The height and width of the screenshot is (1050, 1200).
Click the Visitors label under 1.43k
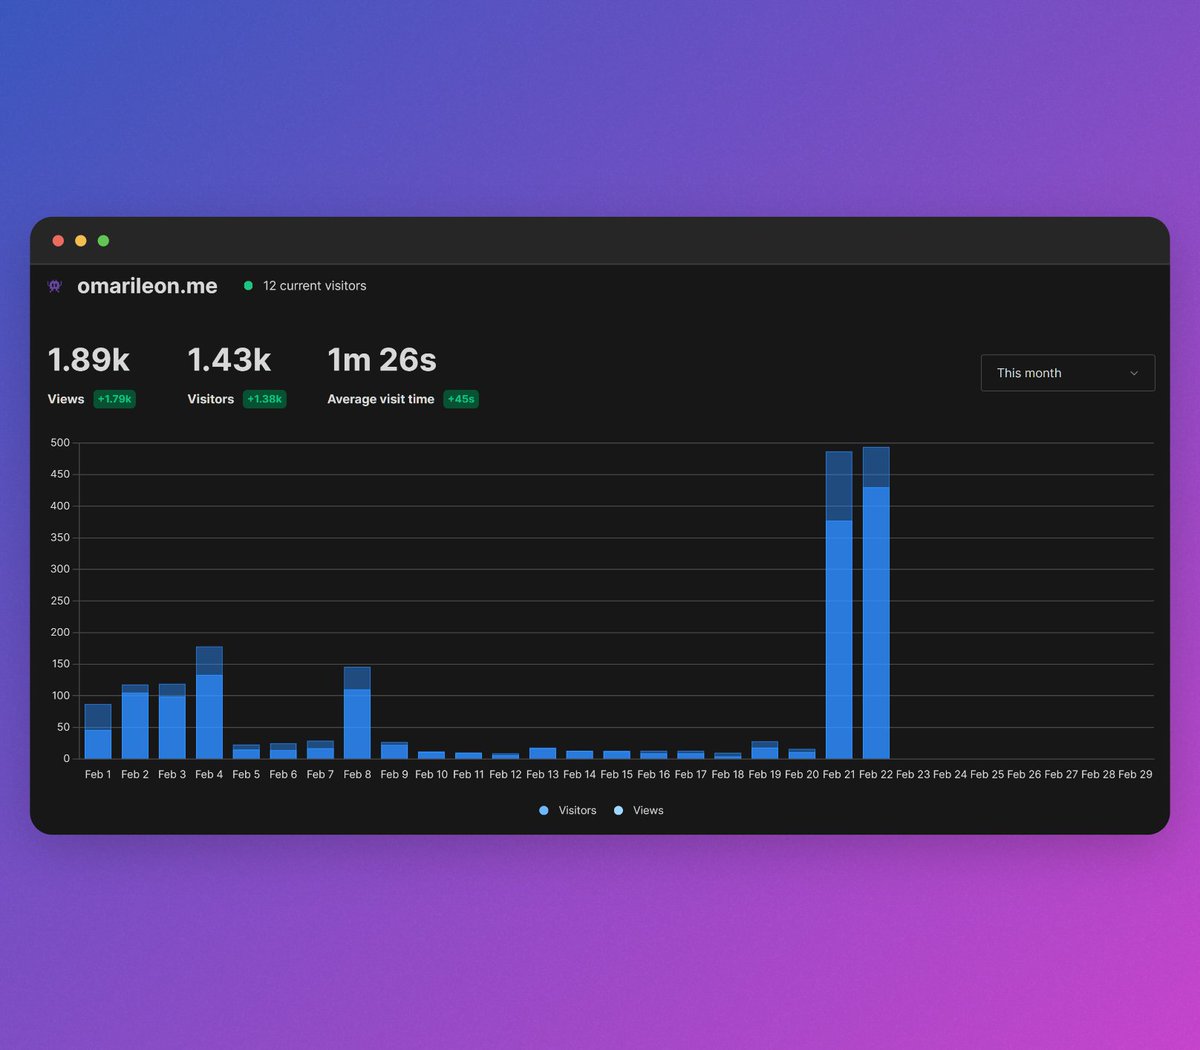click(x=211, y=399)
